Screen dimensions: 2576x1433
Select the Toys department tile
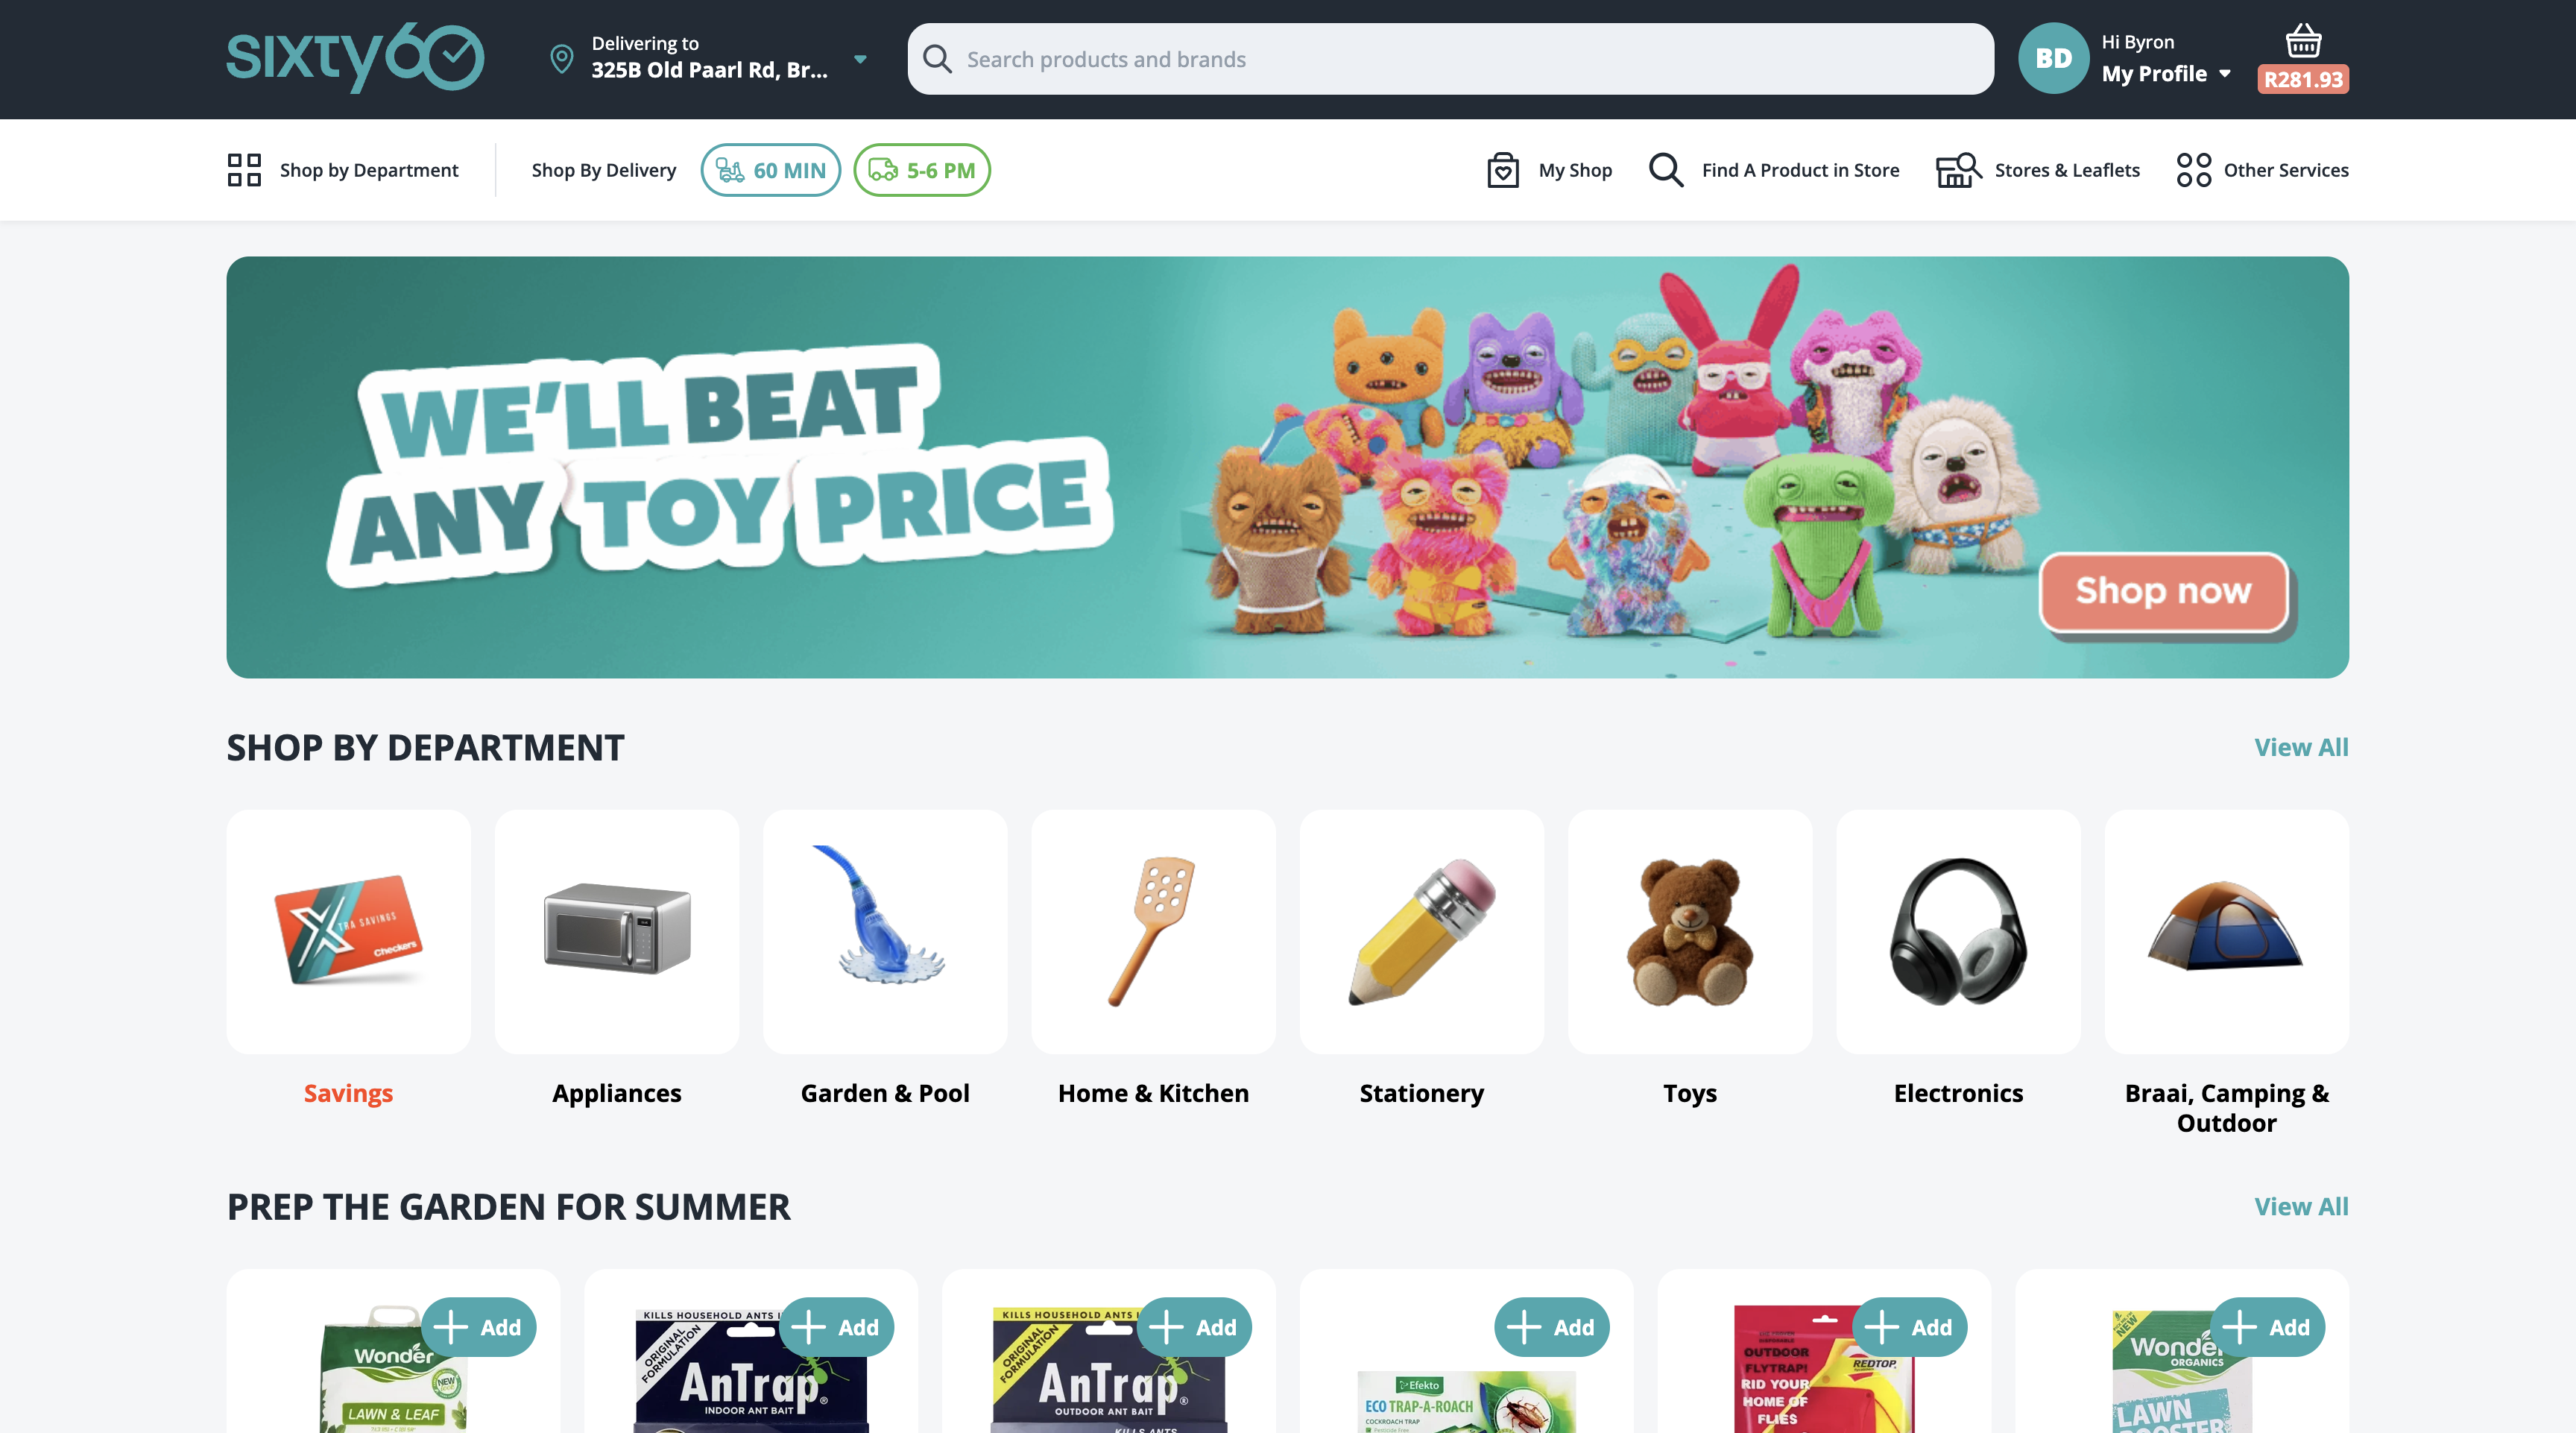(x=1690, y=958)
